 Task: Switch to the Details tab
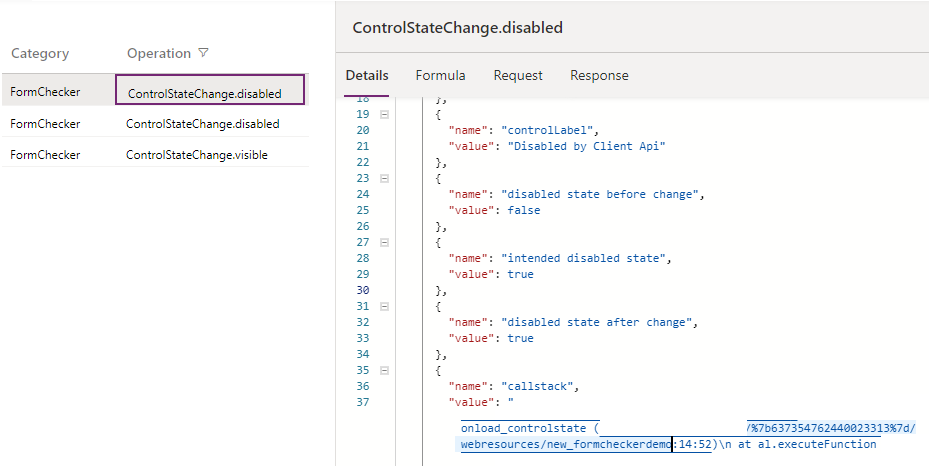point(366,75)
